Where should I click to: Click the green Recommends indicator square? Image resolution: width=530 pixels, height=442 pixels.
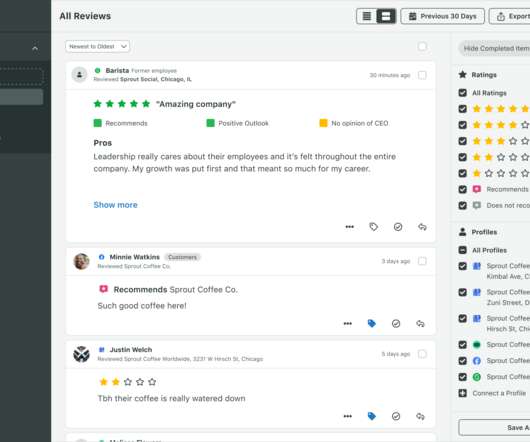tap(98, 123)
